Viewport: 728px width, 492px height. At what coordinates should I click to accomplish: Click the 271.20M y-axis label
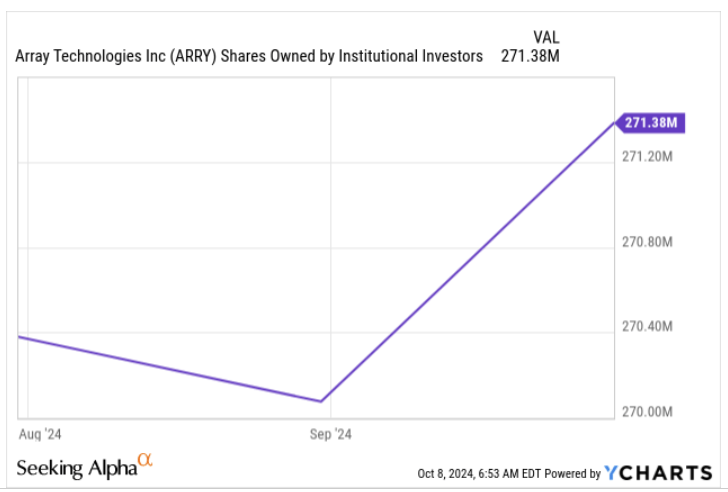pyautogui.click(x=647, y=158)
